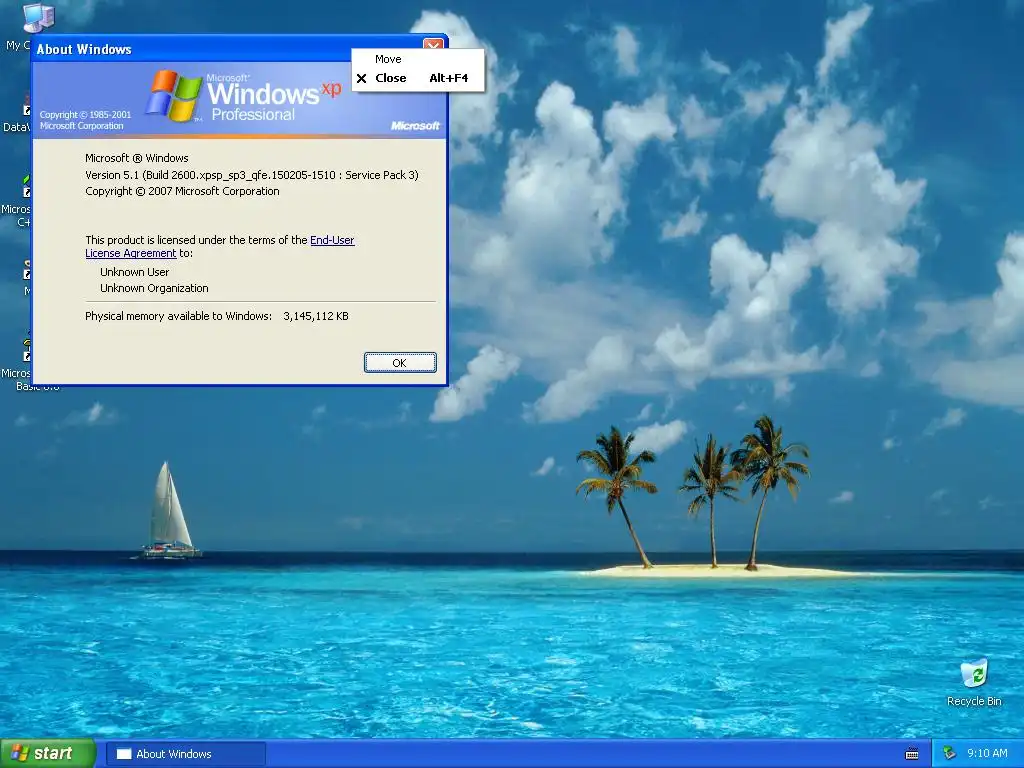Viewport: 1024px width, 768px height.
Task: Click the "Microsoft ® Windows" text line
Action: pos(136,158)
